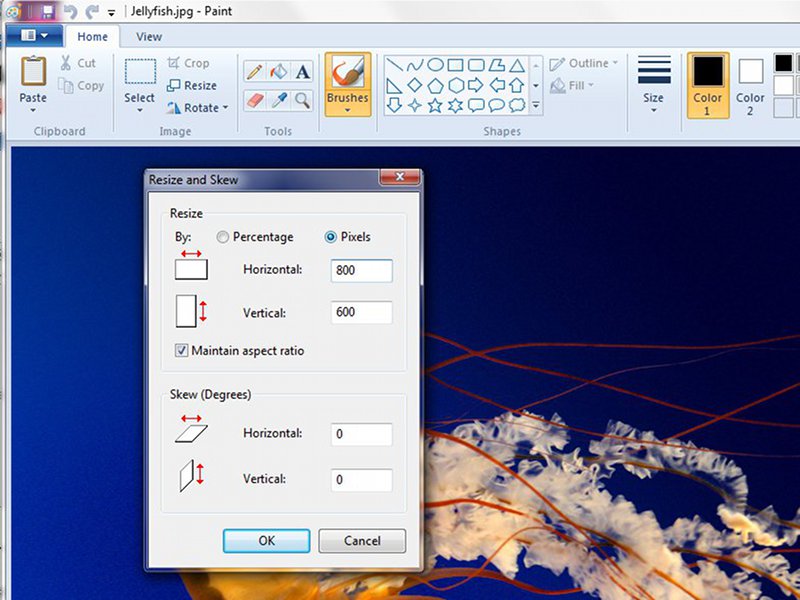Open the shape Outline dropdown
800x600 pixels.
coord(584,63)
